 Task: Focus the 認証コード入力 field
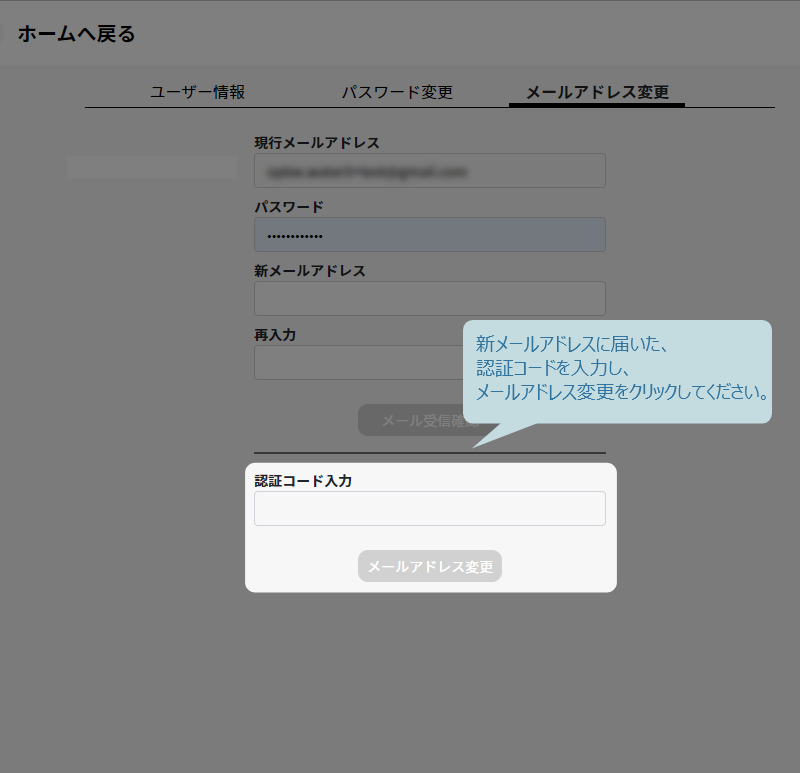(430, 509)
